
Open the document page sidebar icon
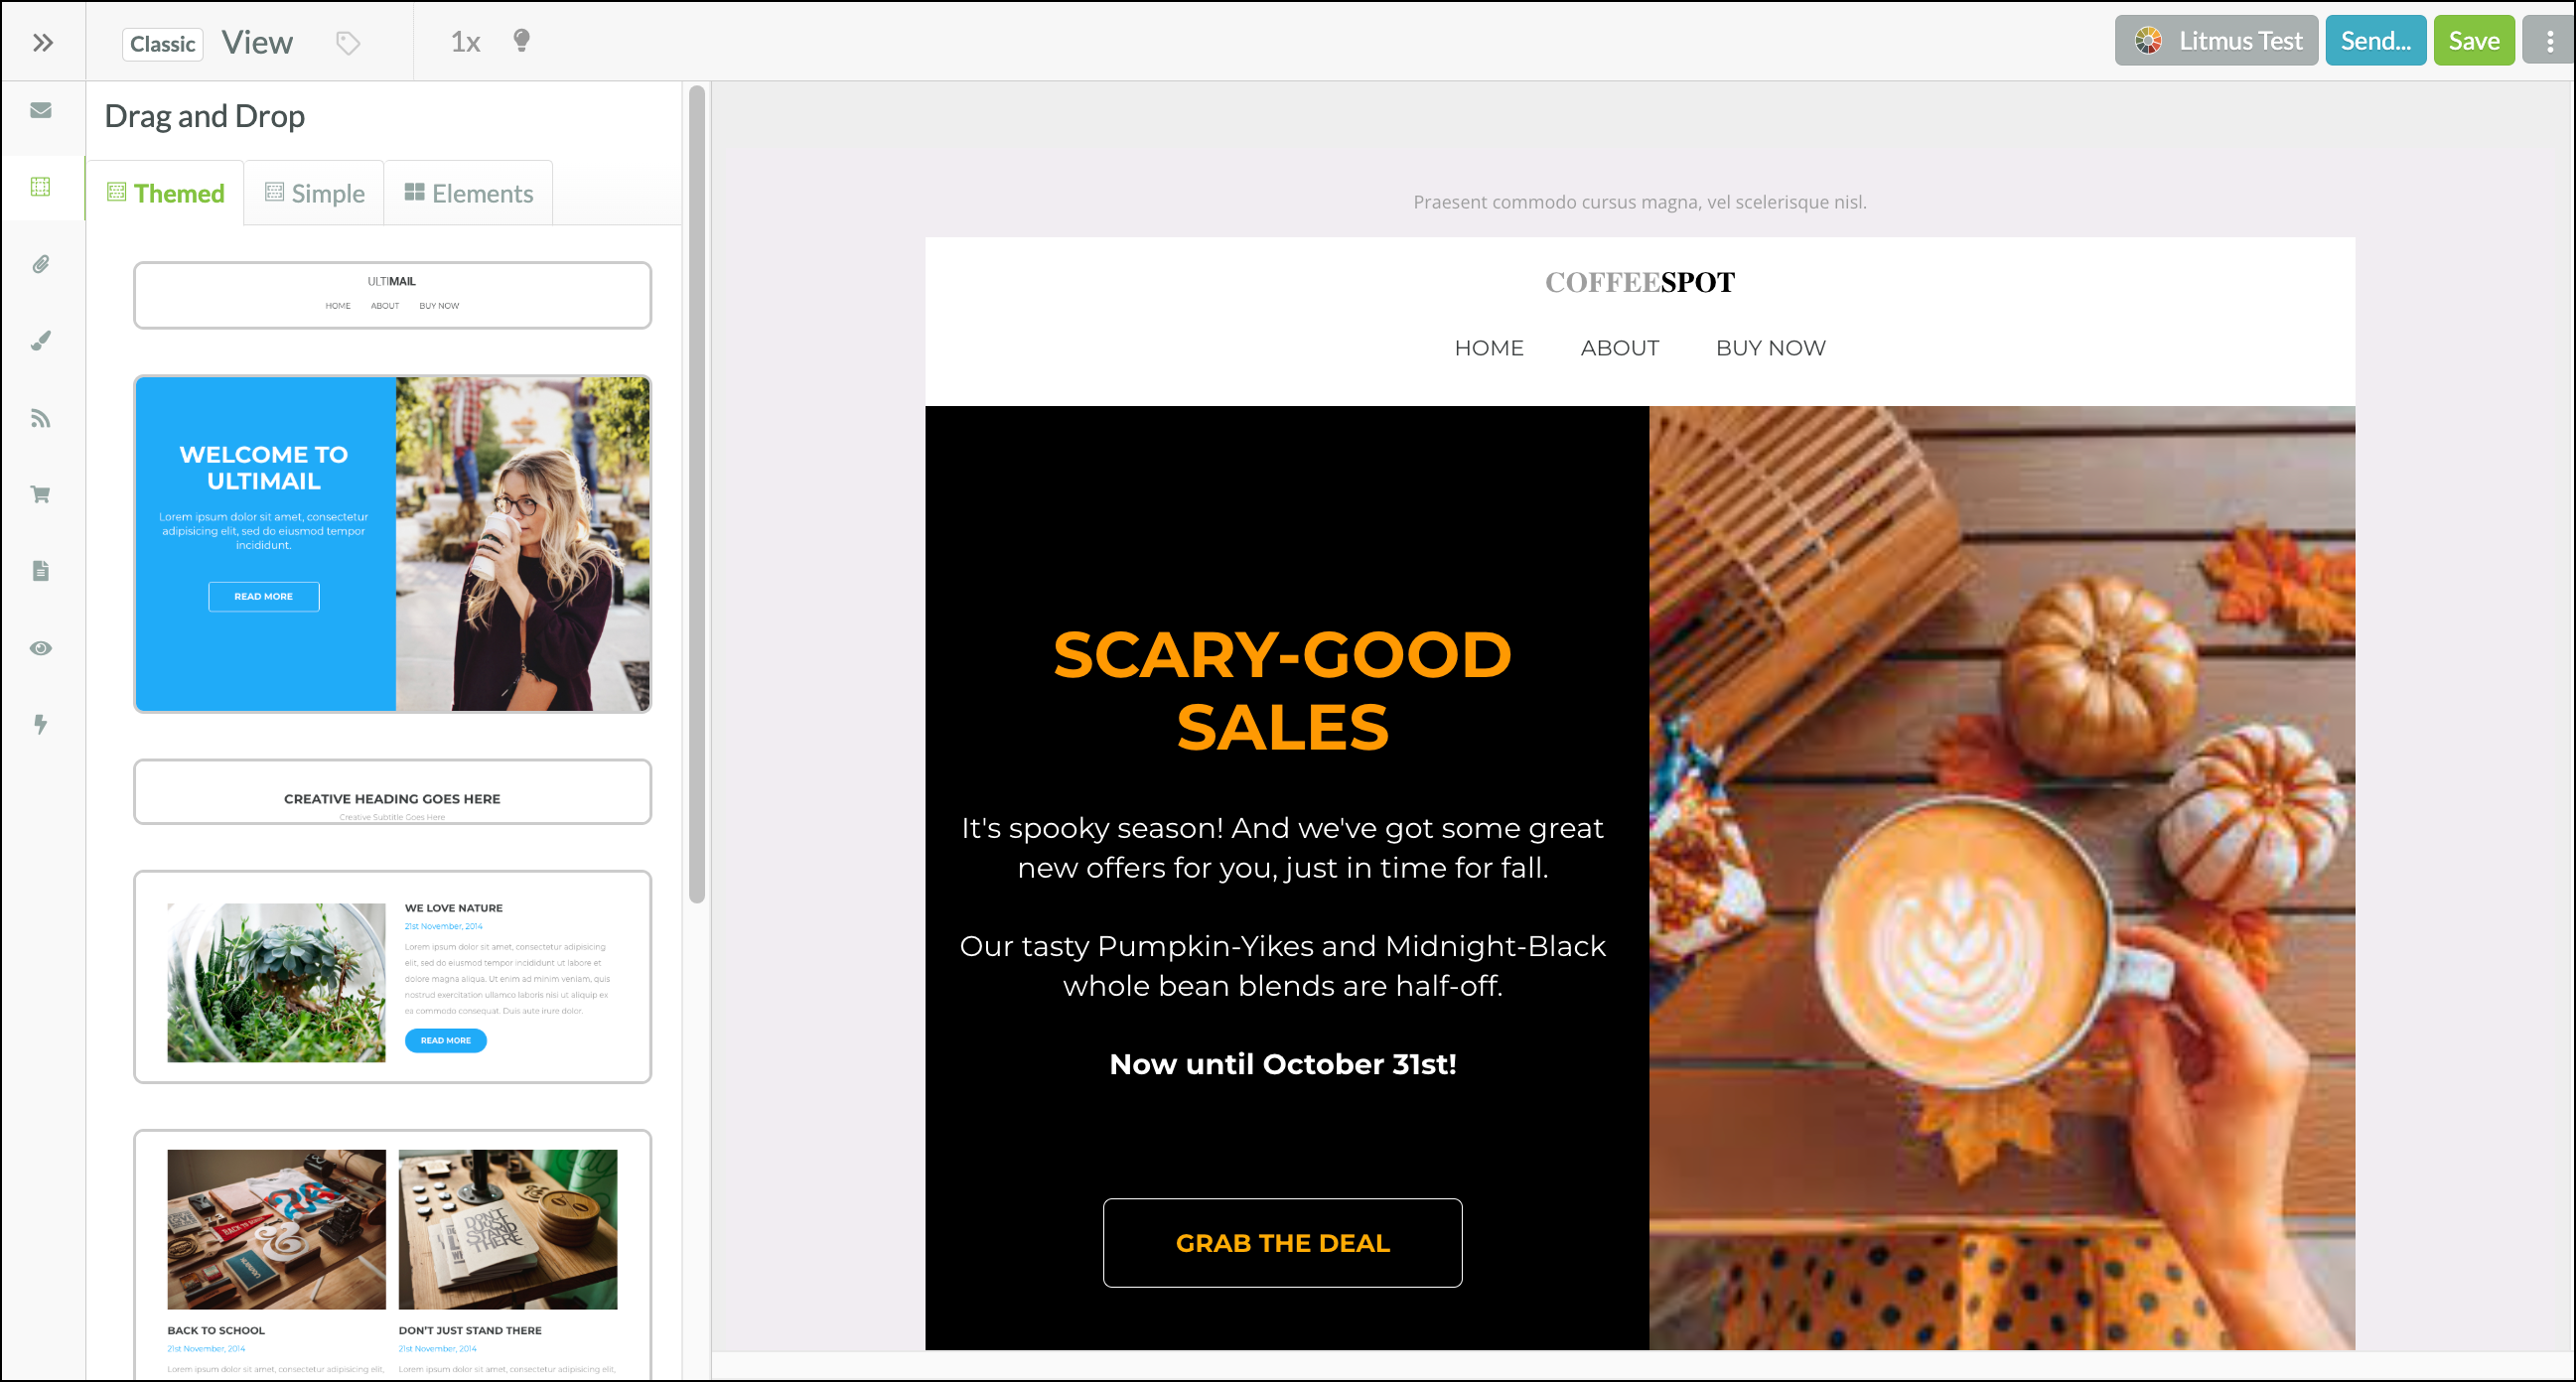[41, 571]
